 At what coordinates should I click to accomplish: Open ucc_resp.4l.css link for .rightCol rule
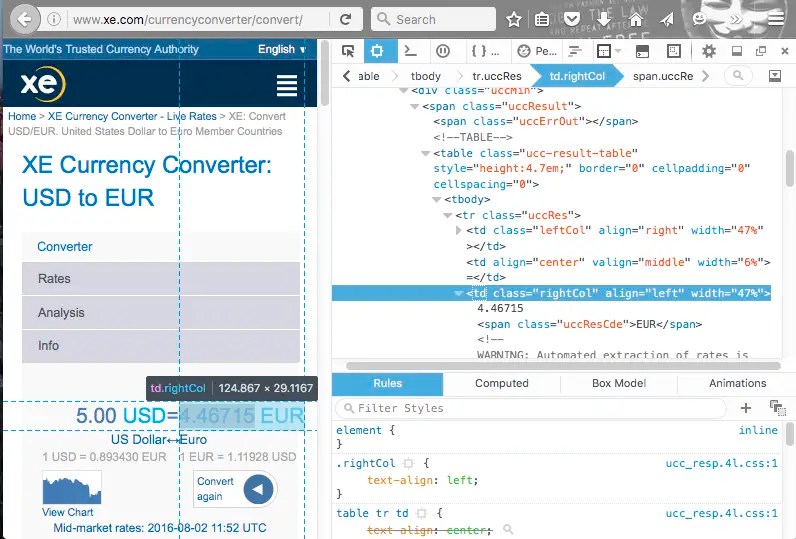[721, 463]
